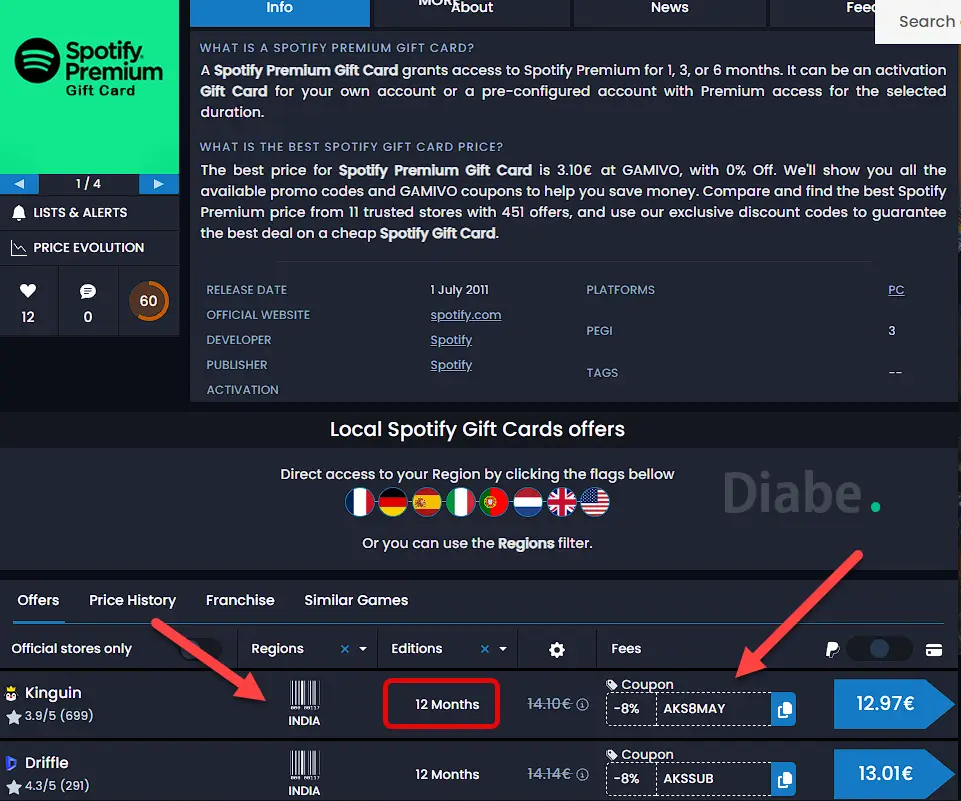Select the USA flag region
The width and height of the screenshot is (961, 801).
[595, 502]
